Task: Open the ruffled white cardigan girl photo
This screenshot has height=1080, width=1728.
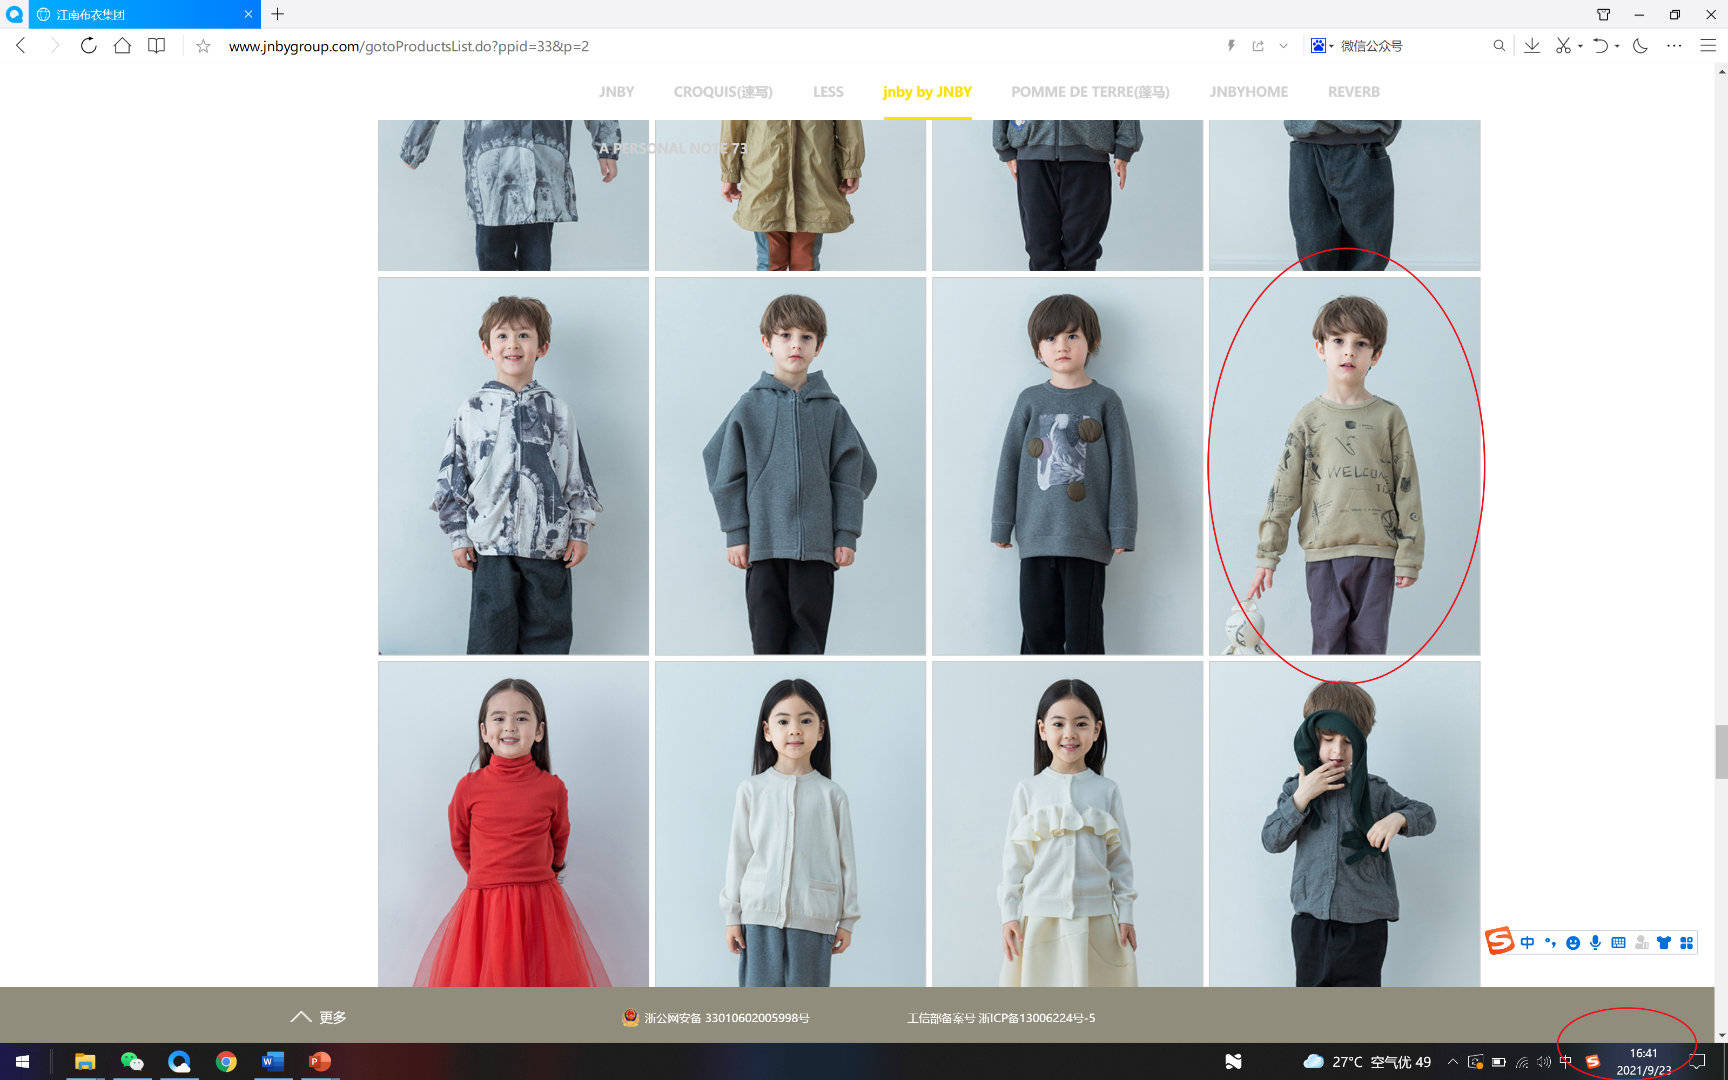Action: (x=1067, y=824)
